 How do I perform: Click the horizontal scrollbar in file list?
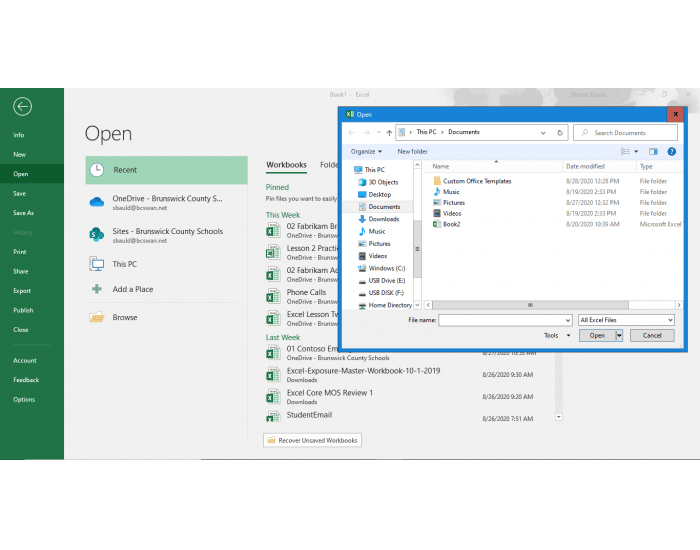tap(530, 305)
